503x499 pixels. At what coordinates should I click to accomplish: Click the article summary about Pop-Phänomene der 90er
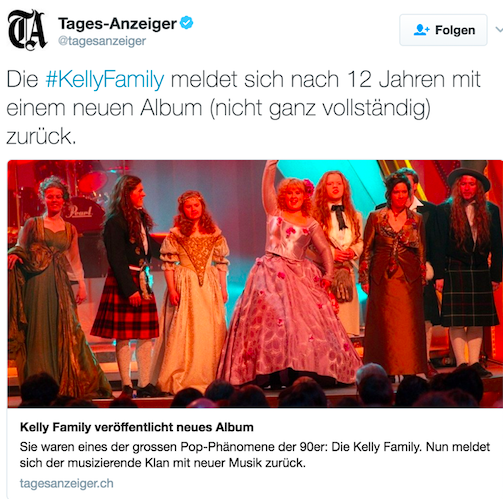255,455
